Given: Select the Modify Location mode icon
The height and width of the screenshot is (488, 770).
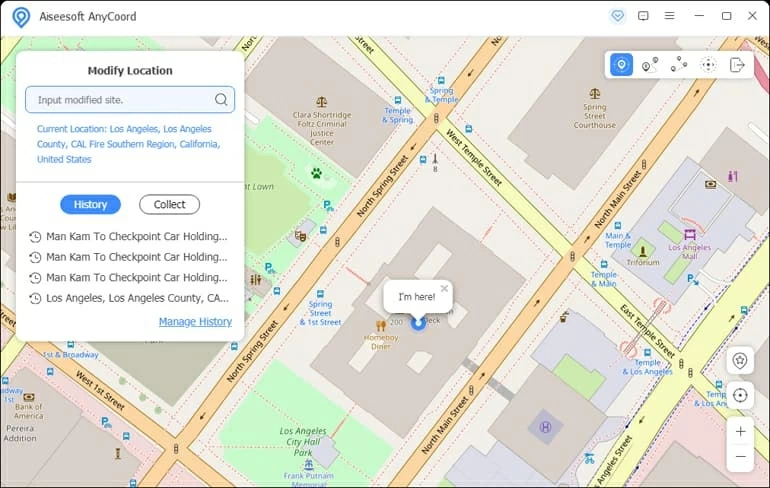Looking at the screenshot, I should [621, 65].
